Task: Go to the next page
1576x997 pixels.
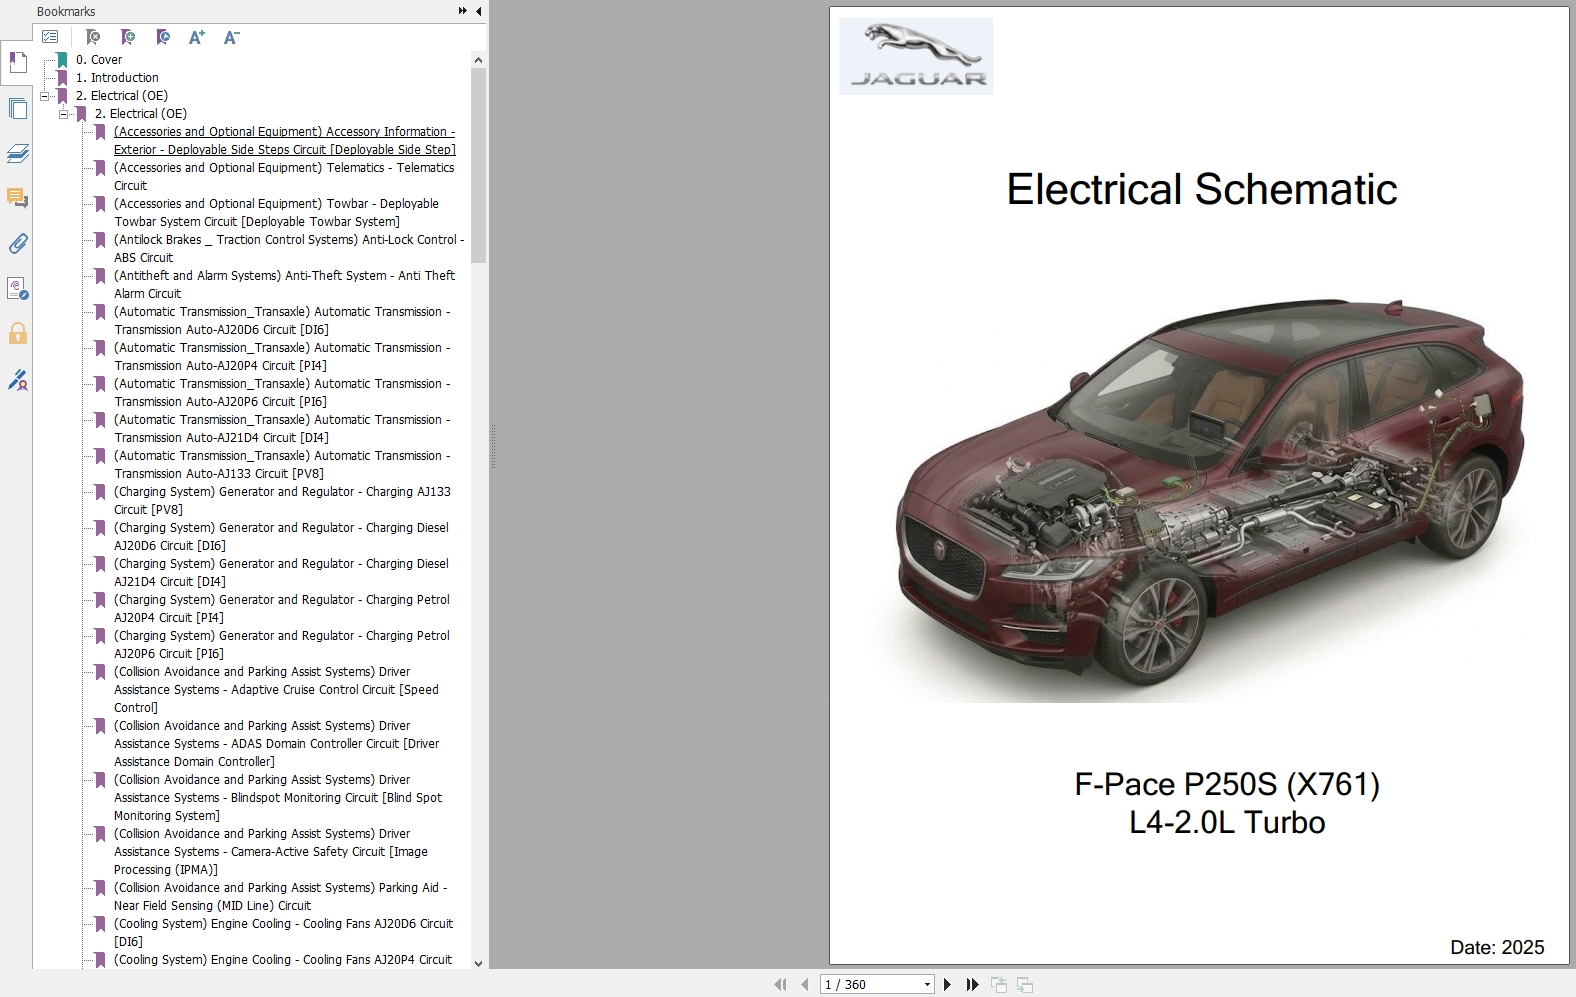Action: (x=947, y=985)
